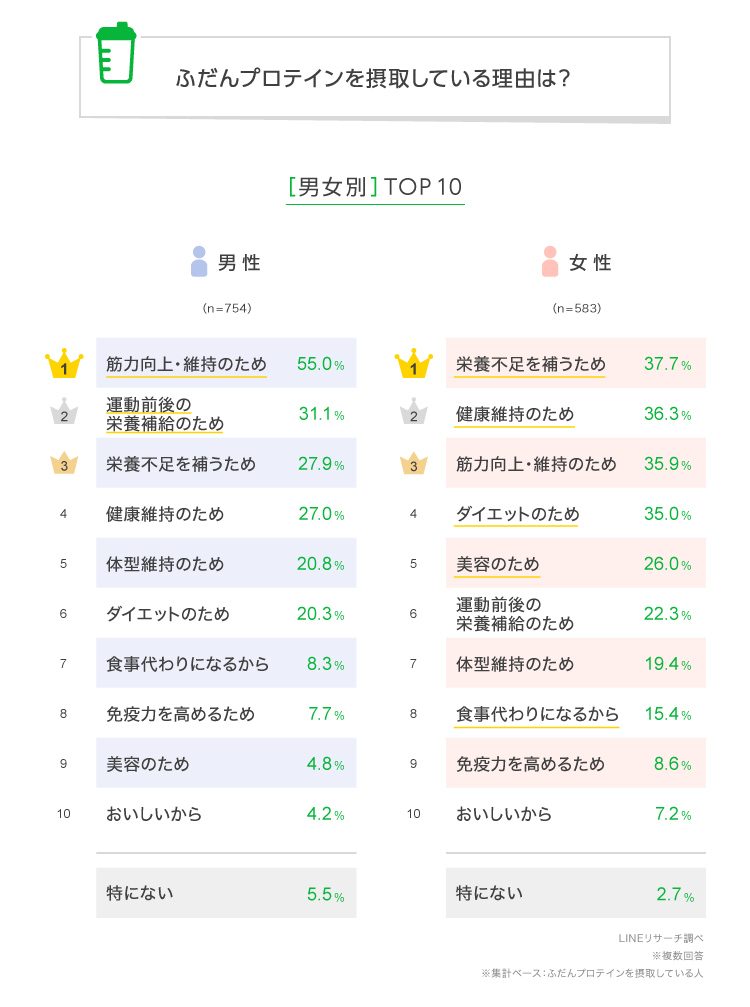Image resolution: width=750 pixels, height=1007 pixels.
Task: Click women's 特にない 2.7% row
Action: tap(576, 893)
